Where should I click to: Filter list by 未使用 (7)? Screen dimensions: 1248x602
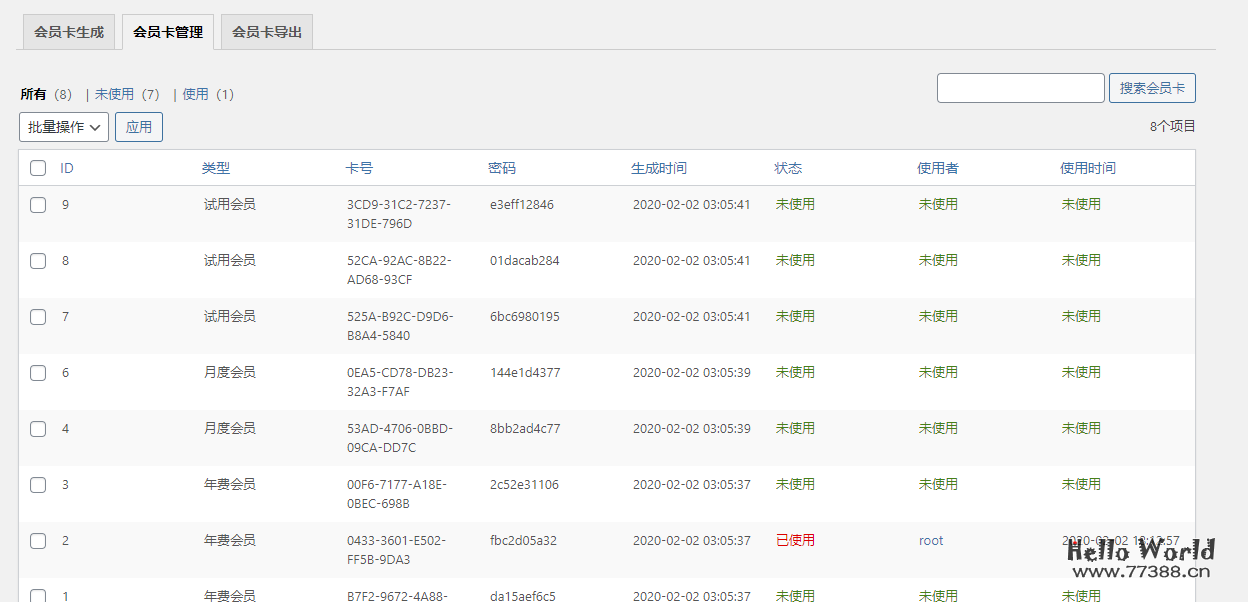pos(113,93)
